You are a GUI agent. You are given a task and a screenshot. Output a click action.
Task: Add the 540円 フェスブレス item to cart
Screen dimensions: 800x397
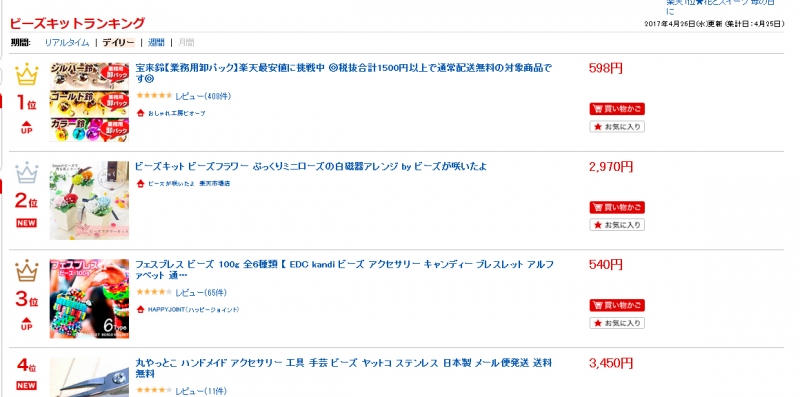617,305
